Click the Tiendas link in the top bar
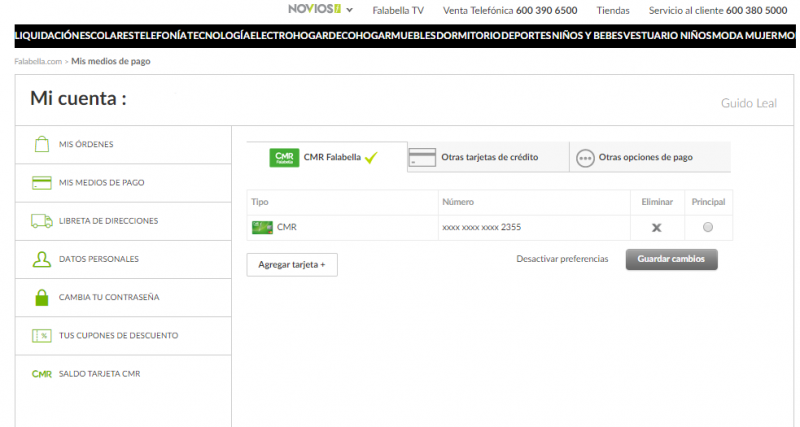 point(612,10)
